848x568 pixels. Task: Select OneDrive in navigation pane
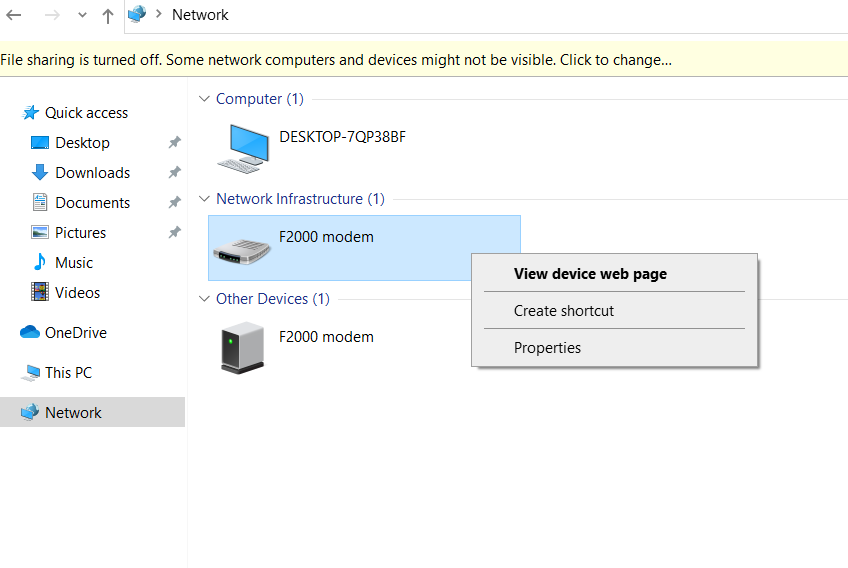pyautogui.click(x=76, y=333)
